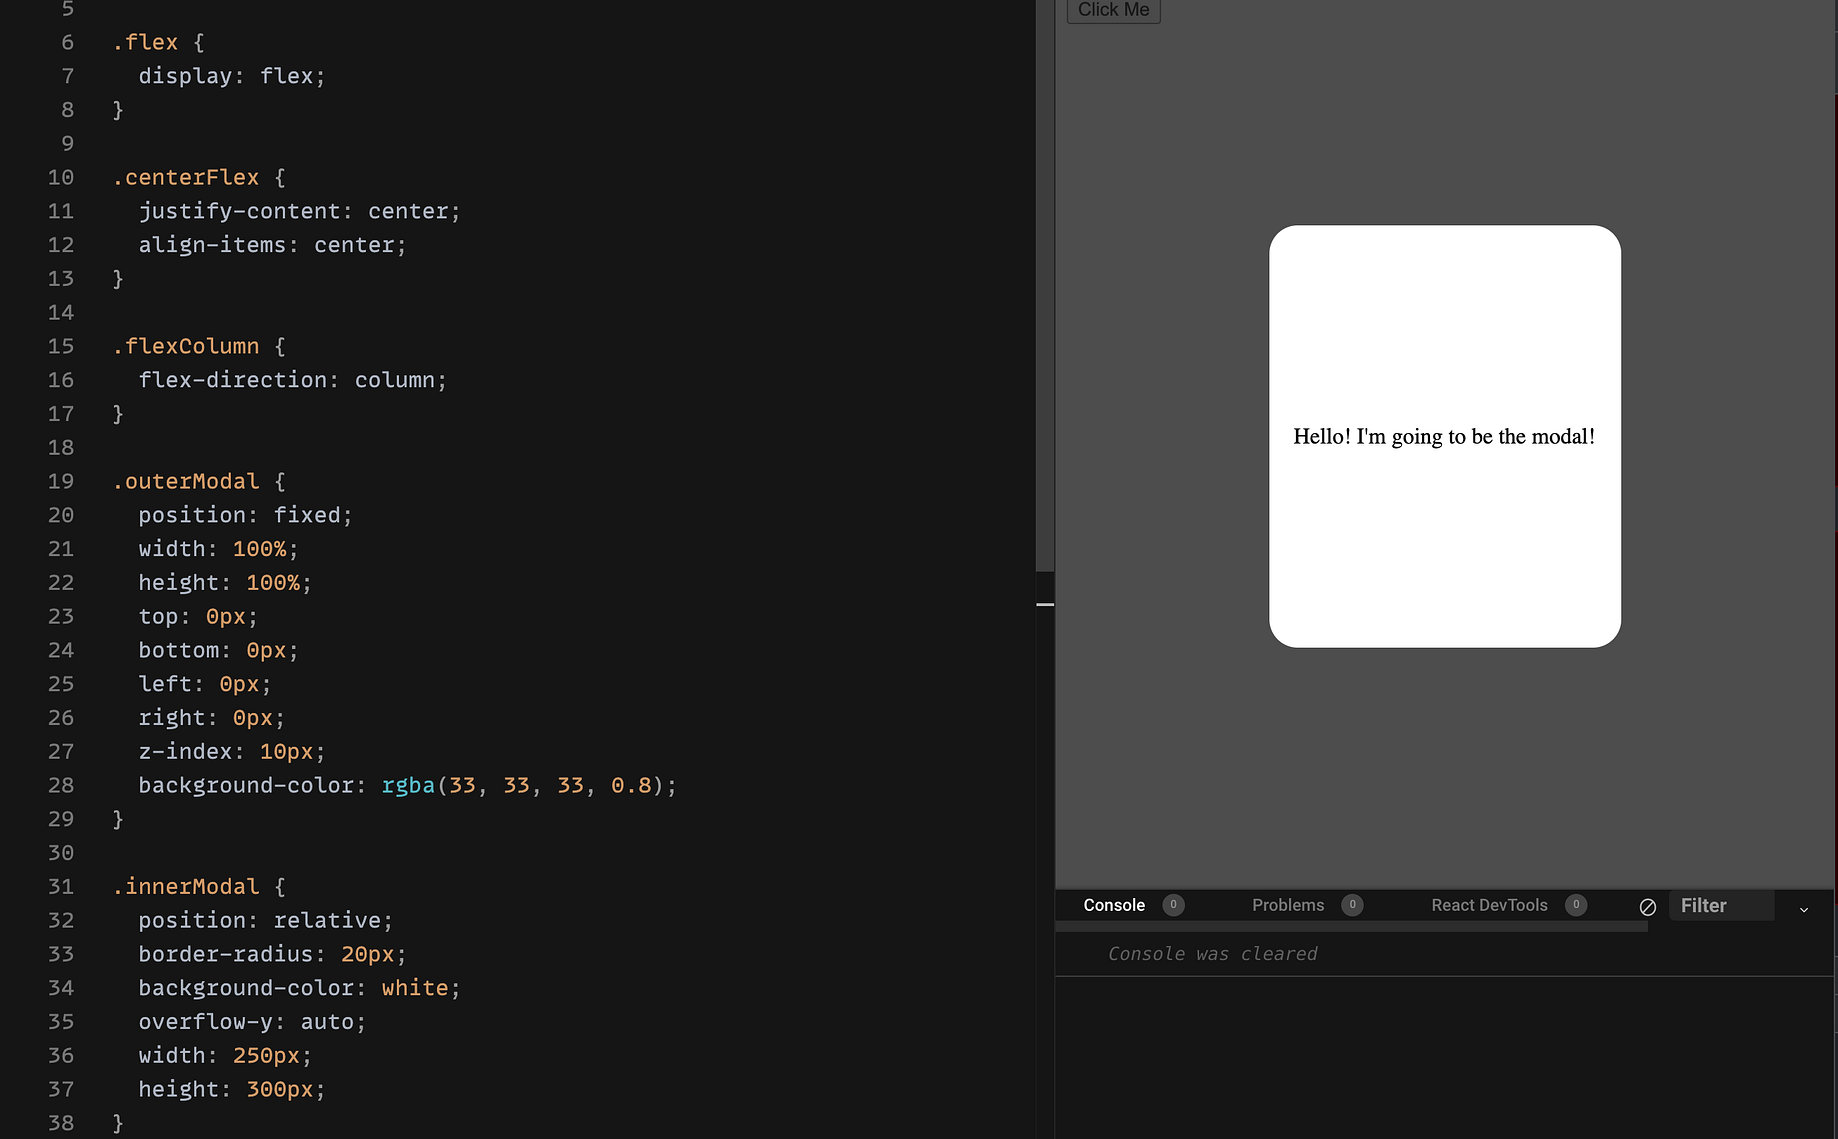The height and width of the screenshot is (1139, 1838).
Task: Select the flex-direction column declaration
Action: pyautogui.click(x=292, y=380)
